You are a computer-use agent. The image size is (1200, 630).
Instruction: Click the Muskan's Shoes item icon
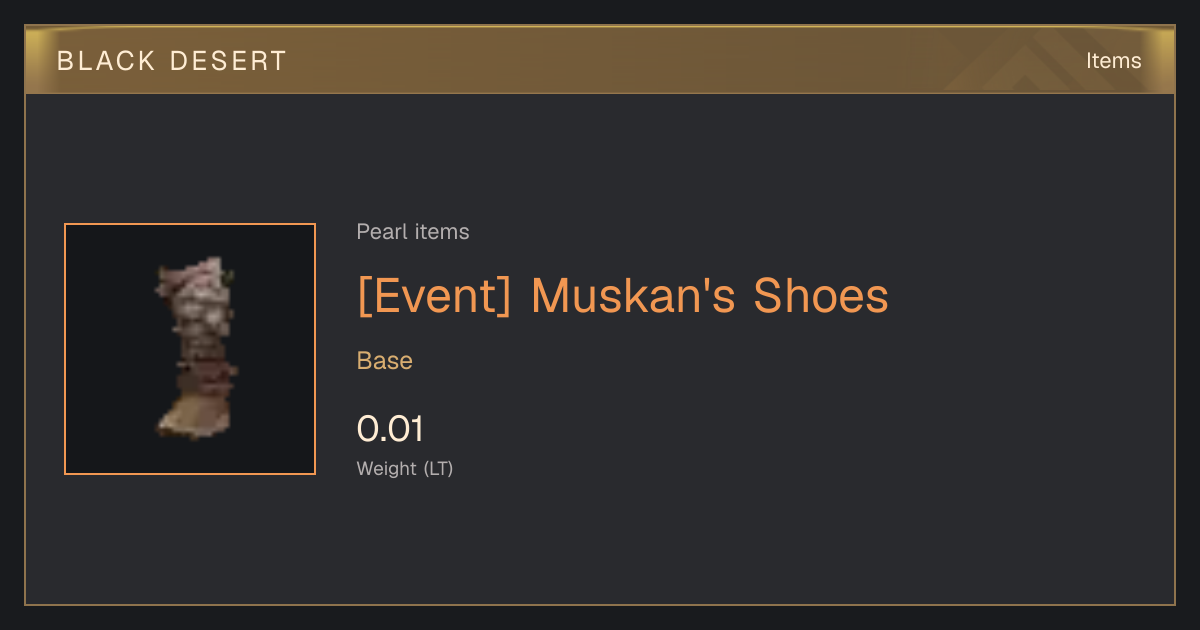196,349
